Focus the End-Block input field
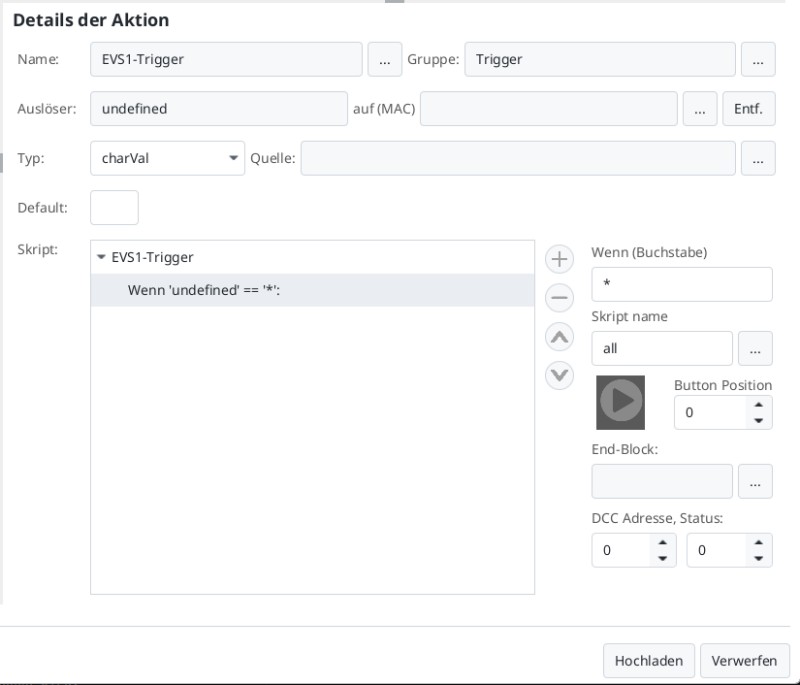The height and width of the screenshot is (685, 800). pos(662,481)
